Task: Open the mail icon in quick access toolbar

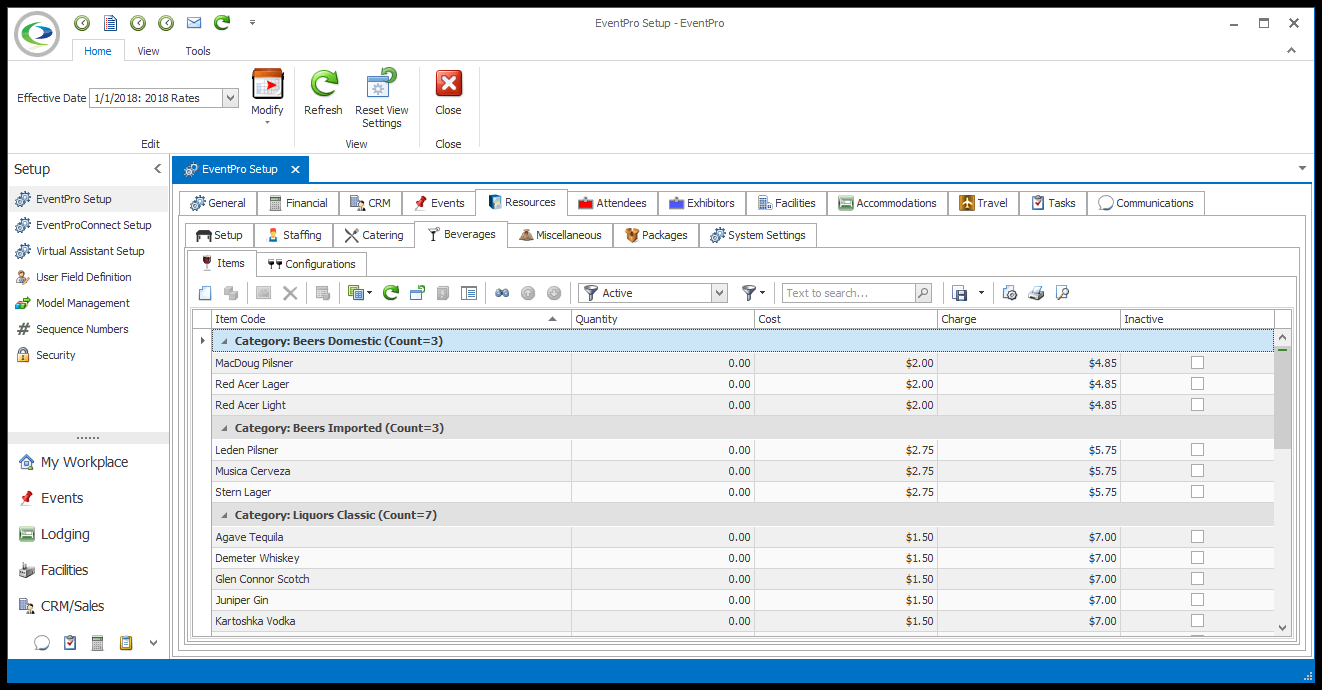Action: (194, 22)
